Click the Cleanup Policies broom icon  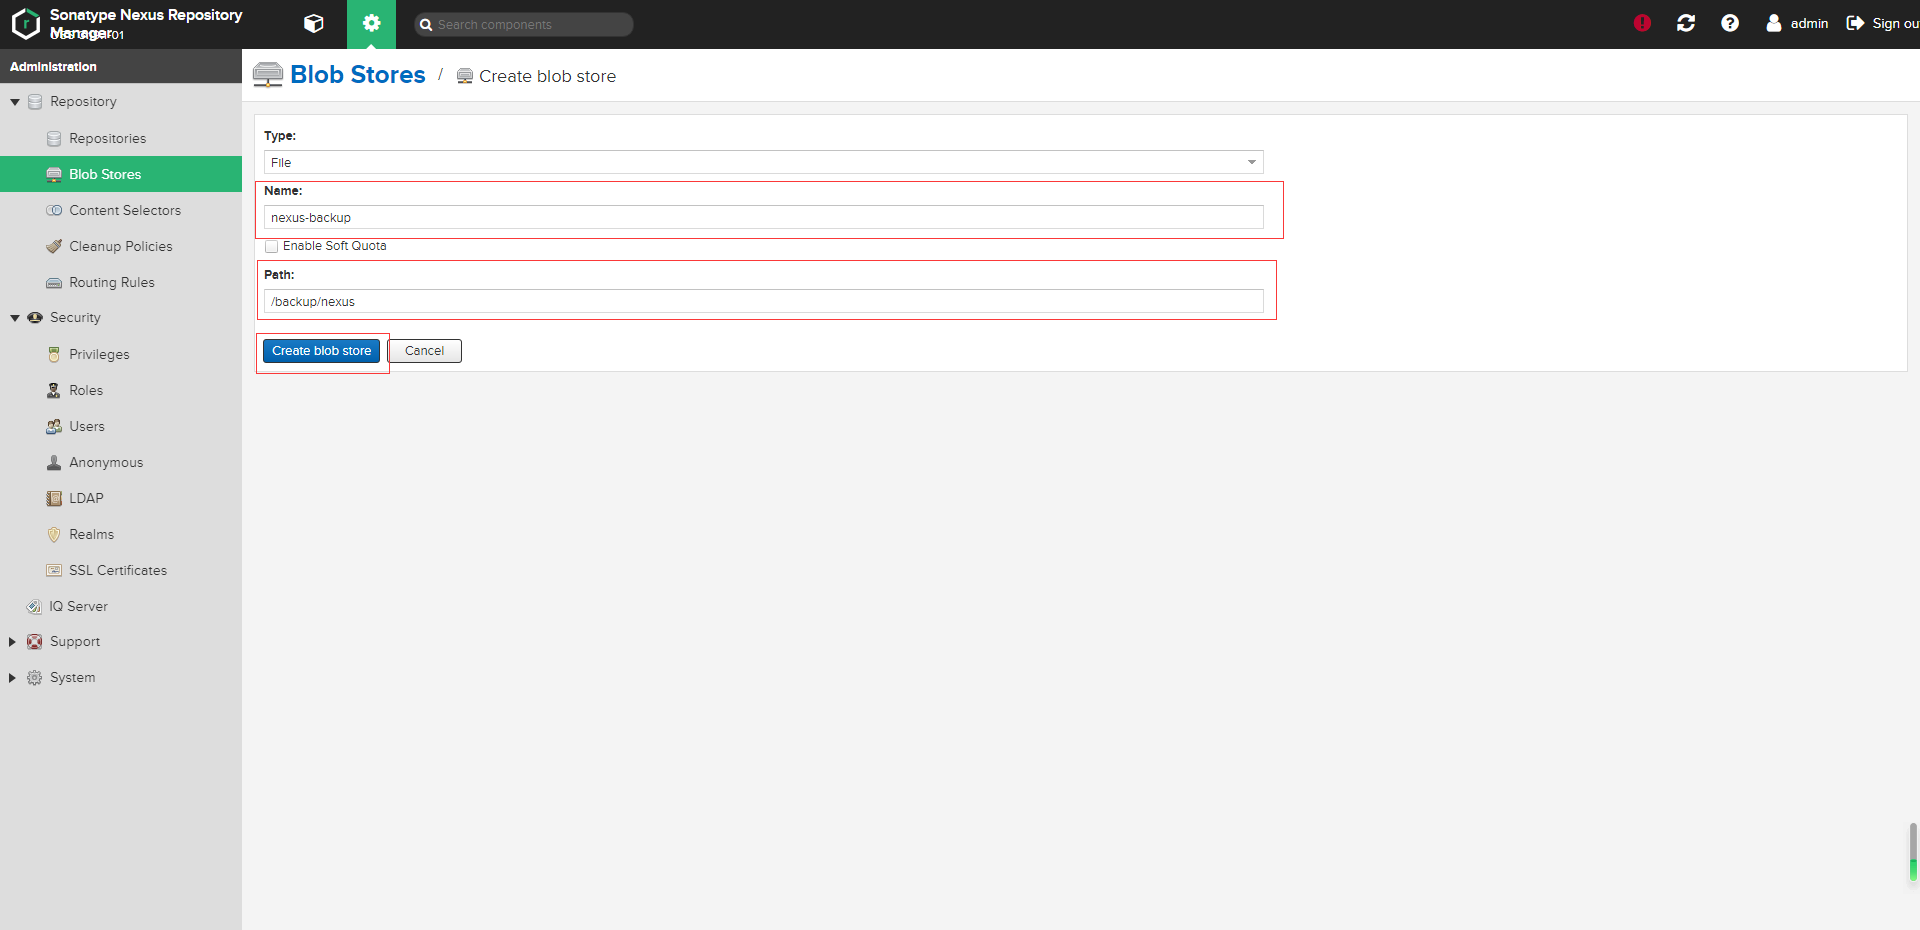pos(54,246)
